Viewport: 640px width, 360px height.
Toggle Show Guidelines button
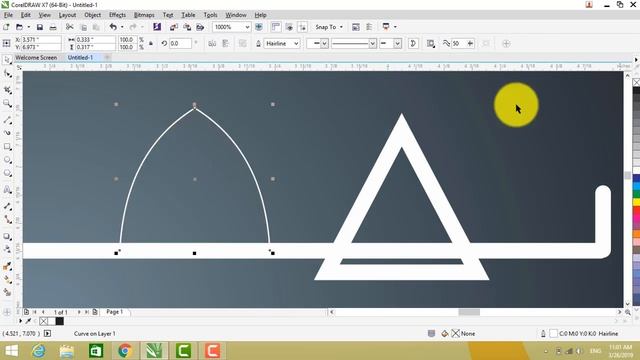pyautogui.click(x=302, y=27)
